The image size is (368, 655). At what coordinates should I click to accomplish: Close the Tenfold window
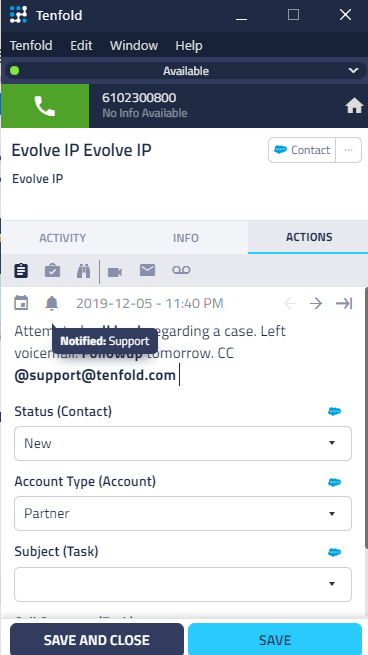pos(345,15)
